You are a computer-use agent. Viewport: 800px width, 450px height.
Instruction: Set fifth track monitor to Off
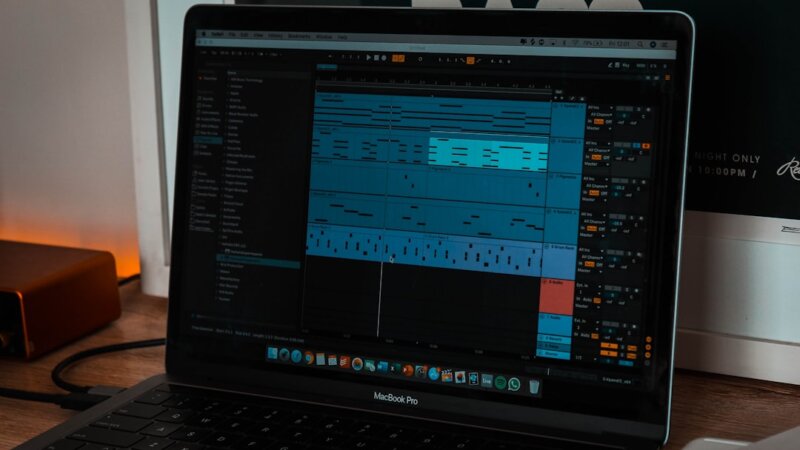point(599,264)
